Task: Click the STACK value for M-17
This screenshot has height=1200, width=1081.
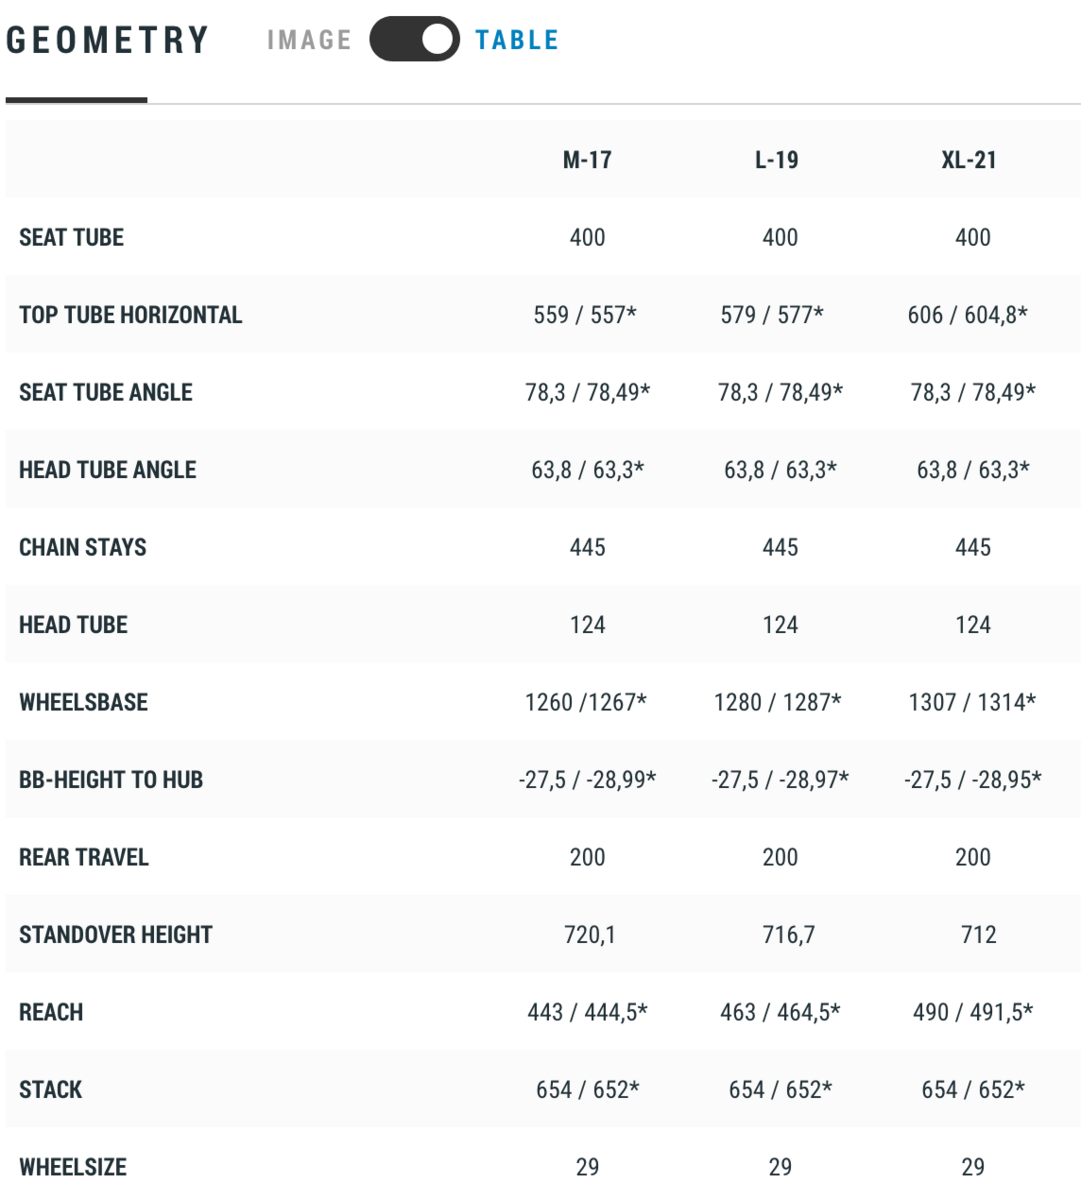Action: tap(587, 1090)
